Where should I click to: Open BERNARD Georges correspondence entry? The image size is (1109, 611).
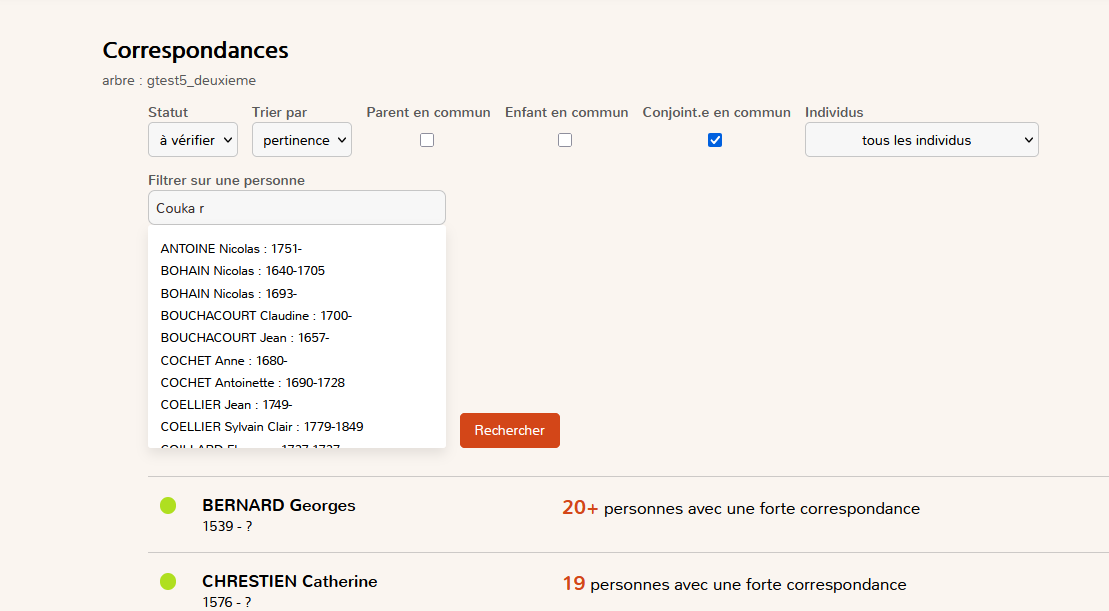pyautogui.click(x=278, y=506)
